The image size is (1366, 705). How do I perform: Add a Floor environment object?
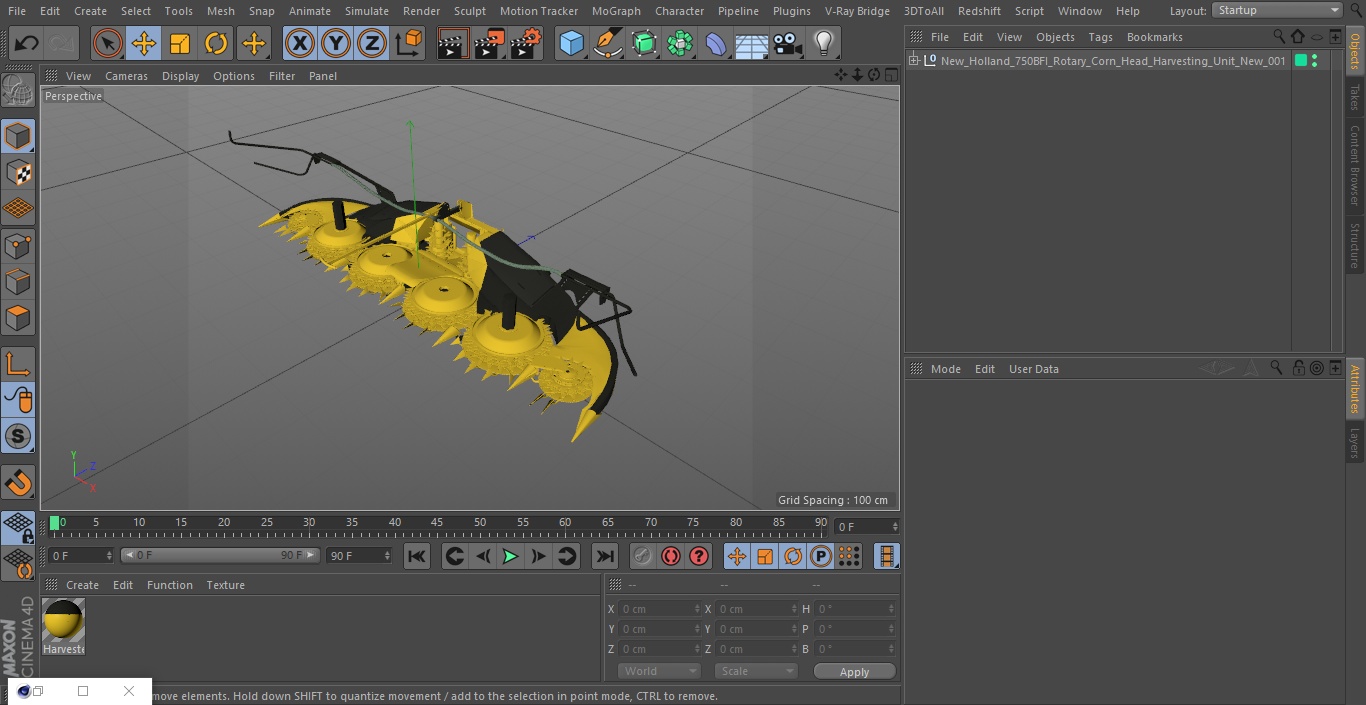(751, 43)
